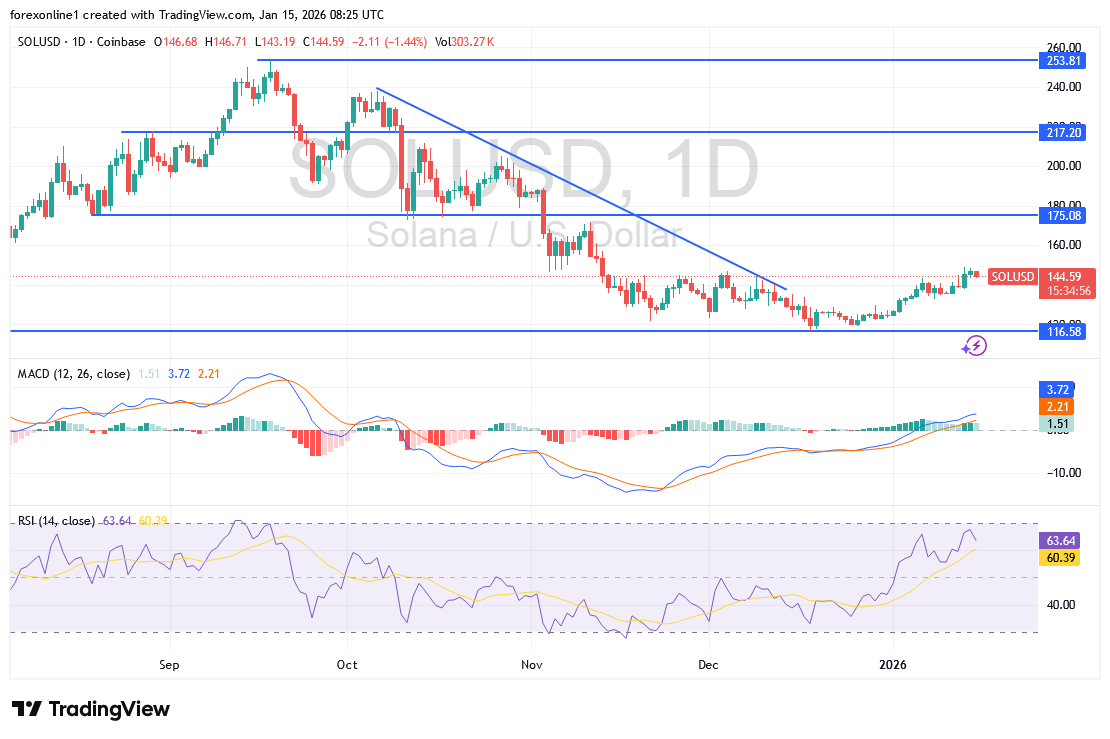
Task: Open the 1D timeframe selector in the legend
Action: 80,42
